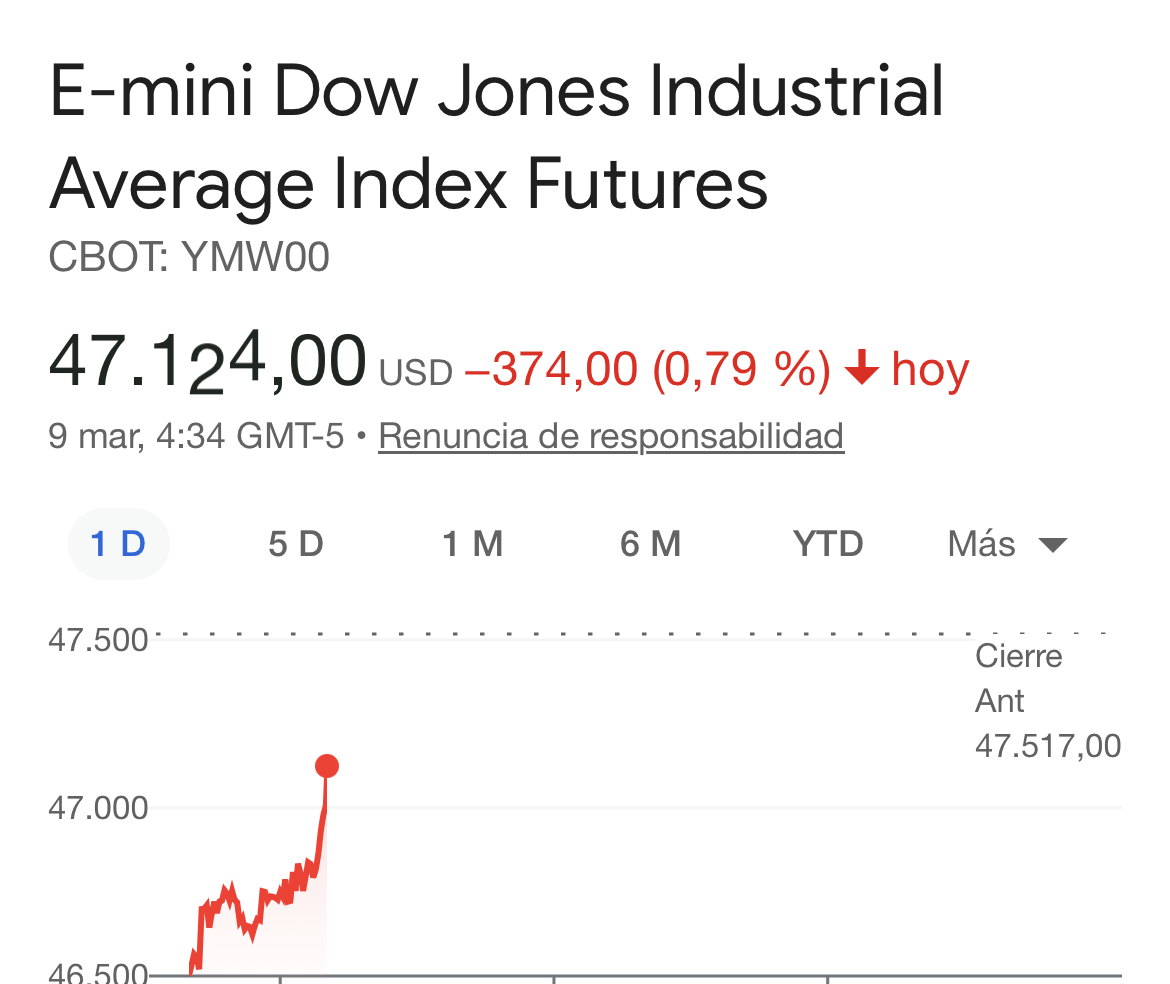Click the 47.000 y-axis label
The image size is (1170, 984).
[x=97, y=807]
